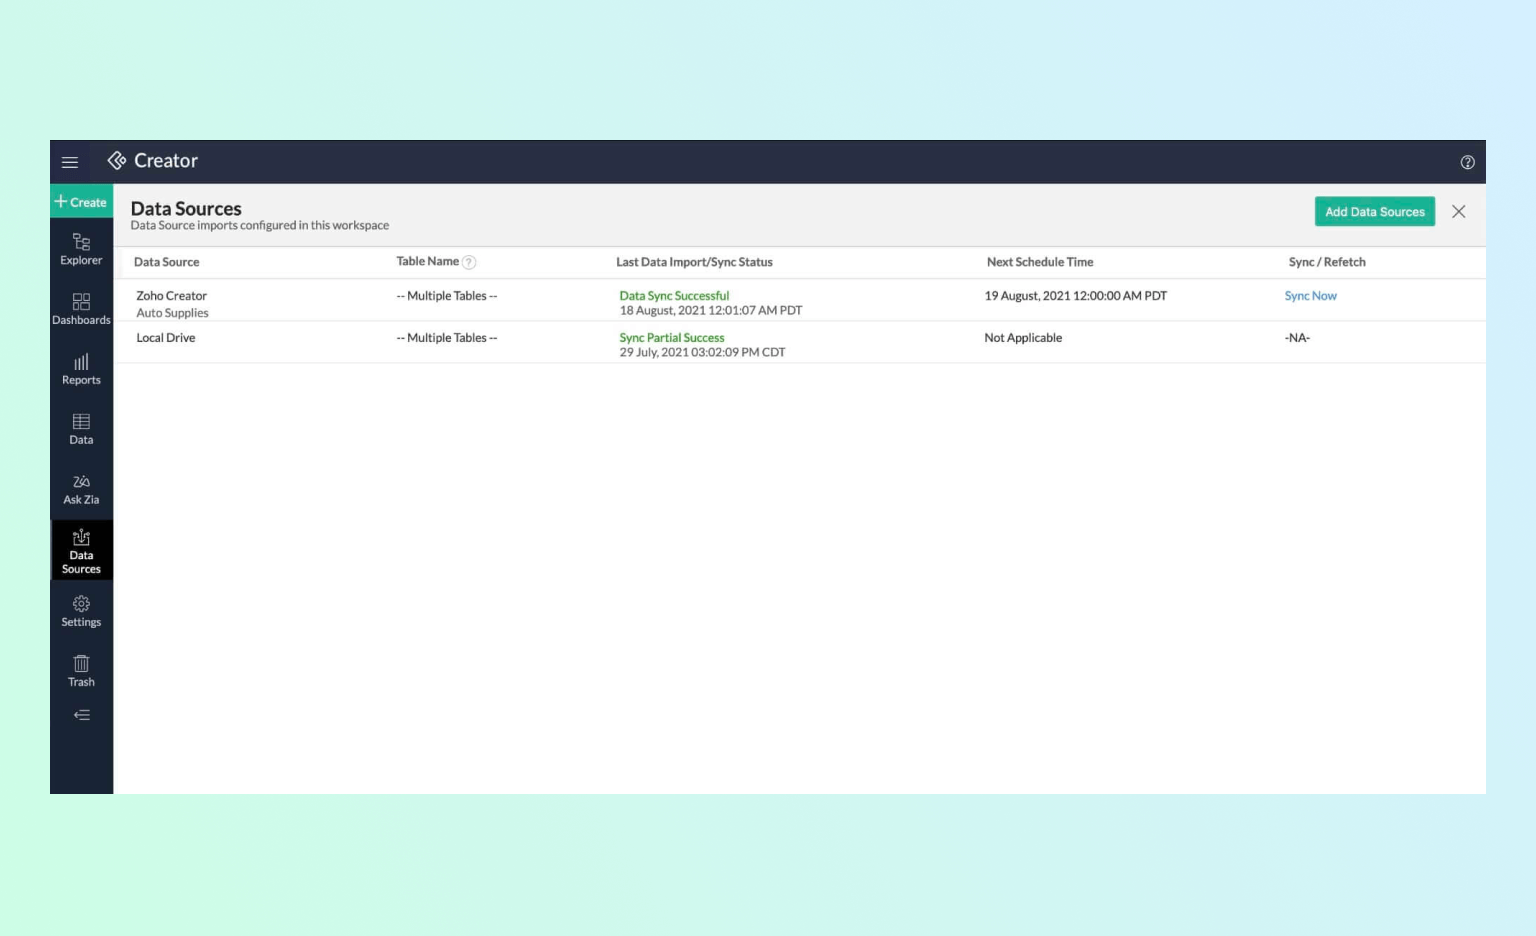Click Not Applicable schedule cell
The image size is (1536, 936).
click(x=1023, y=338)
